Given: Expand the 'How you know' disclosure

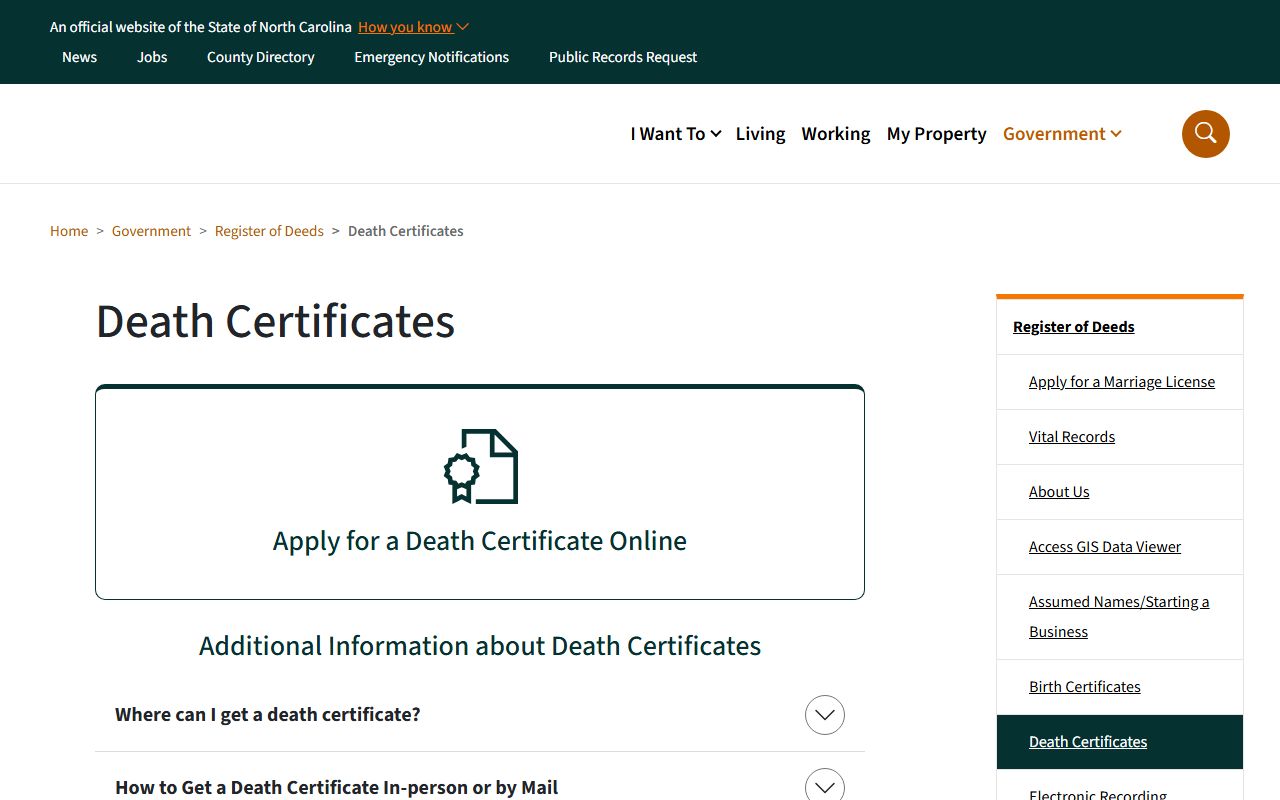Looking at the screenshot, I should (x=413, y=27).
